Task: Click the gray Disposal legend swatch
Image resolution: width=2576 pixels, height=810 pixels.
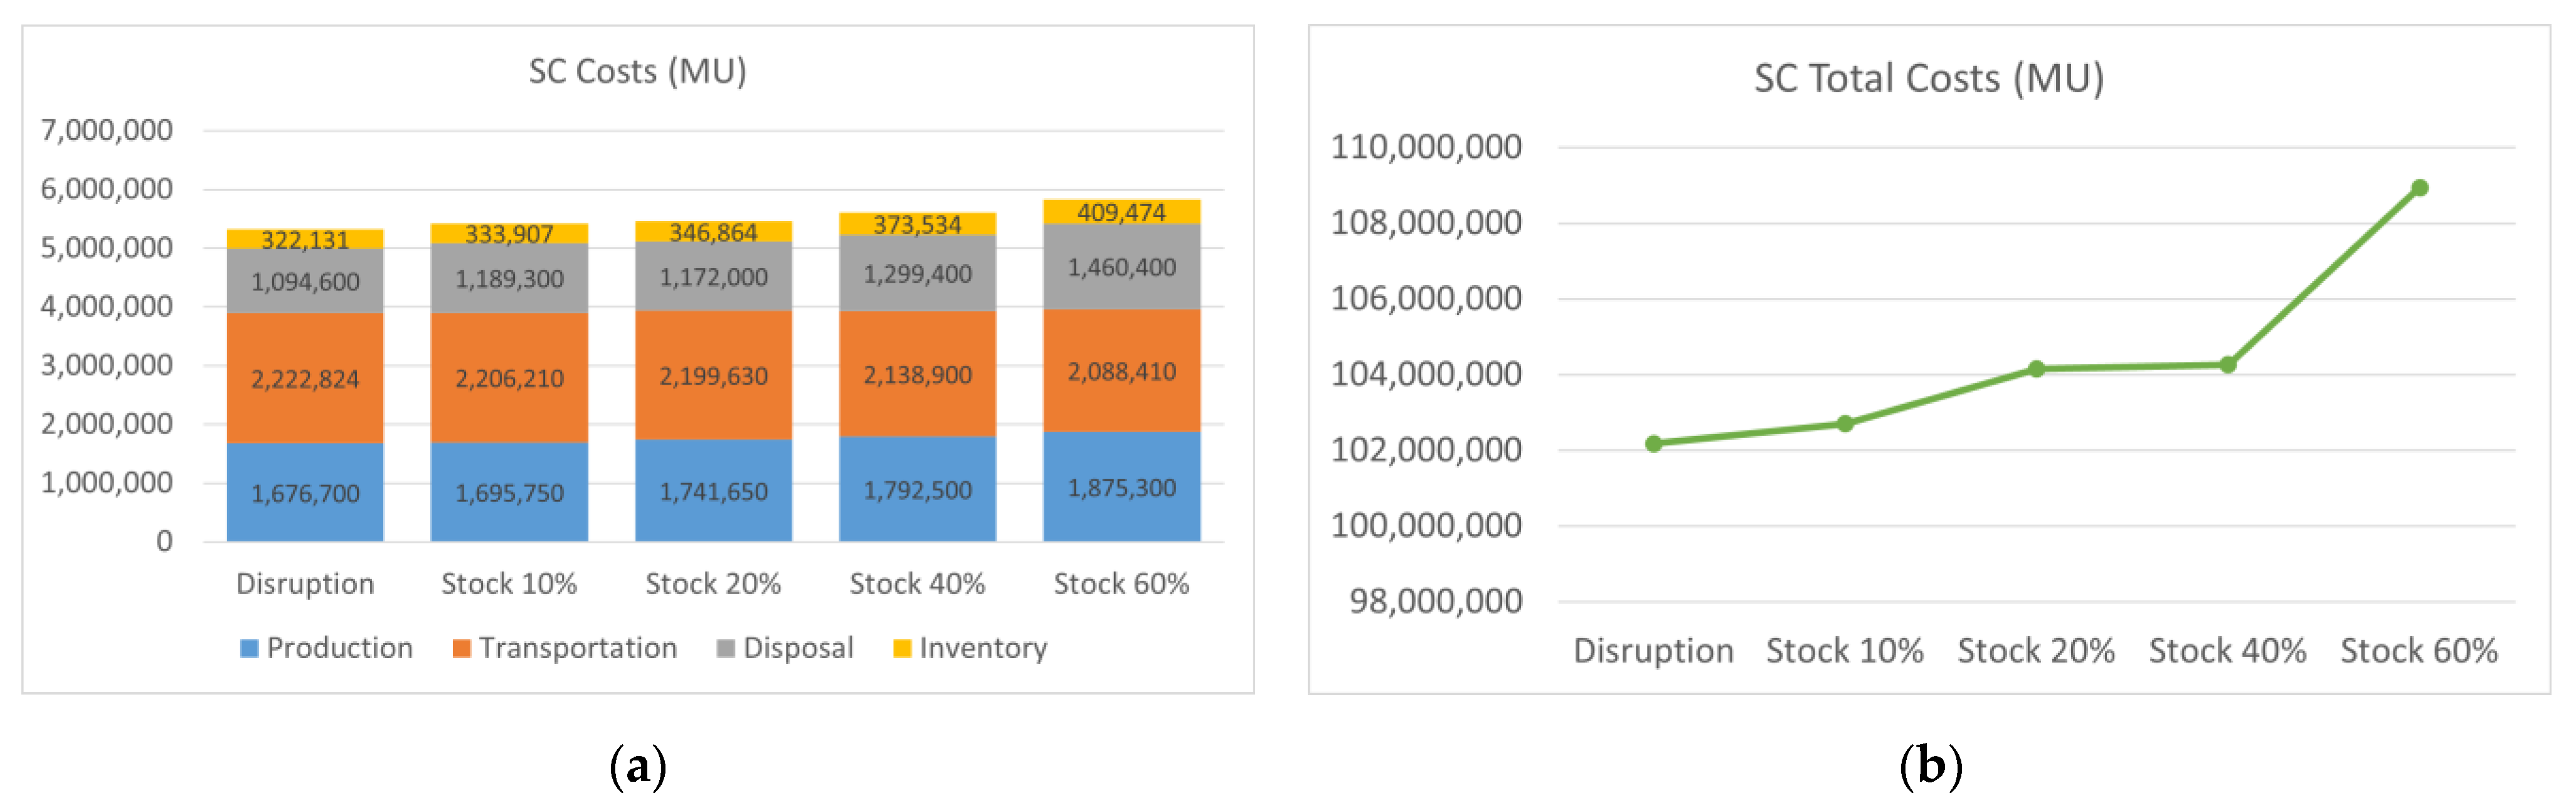Action: [x=726, y=648]
